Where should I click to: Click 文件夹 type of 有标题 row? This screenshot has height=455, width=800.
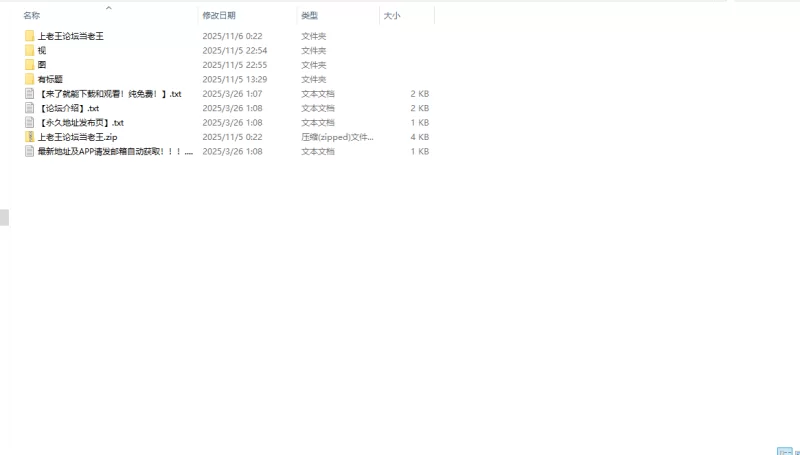pos(313,79)
